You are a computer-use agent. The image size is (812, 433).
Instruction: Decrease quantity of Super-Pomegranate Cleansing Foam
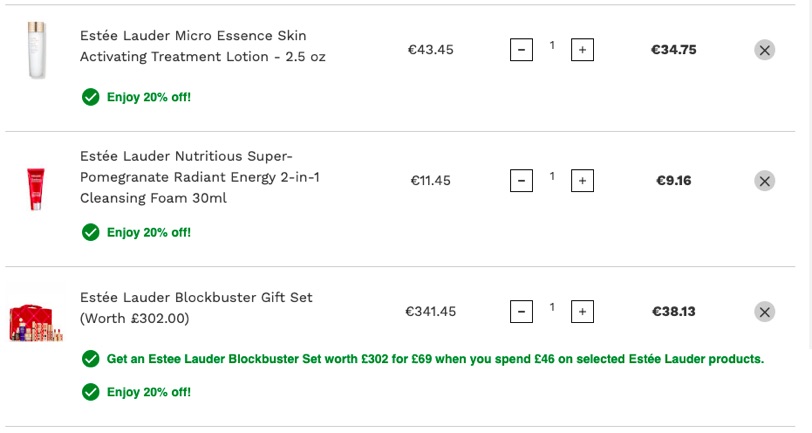pos(521,181)
